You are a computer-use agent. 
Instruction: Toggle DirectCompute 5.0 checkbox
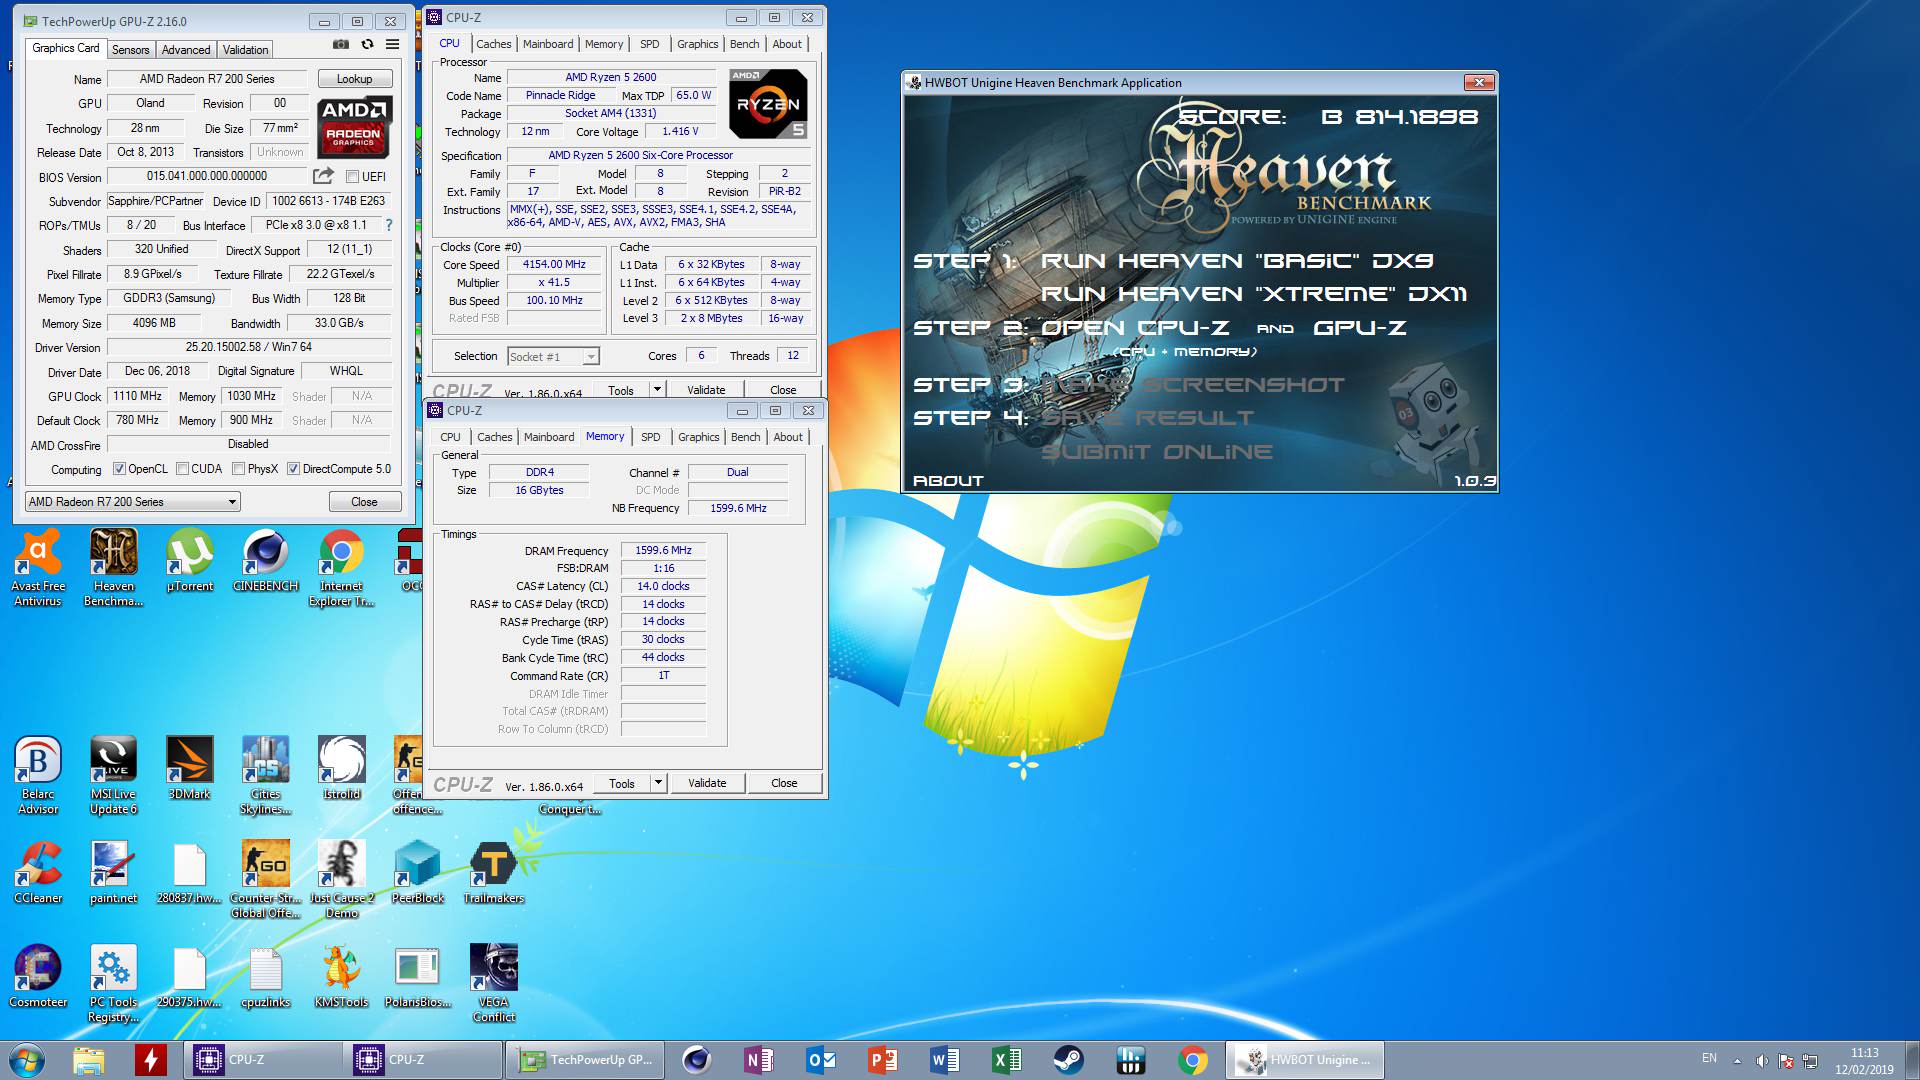point(293,469)
